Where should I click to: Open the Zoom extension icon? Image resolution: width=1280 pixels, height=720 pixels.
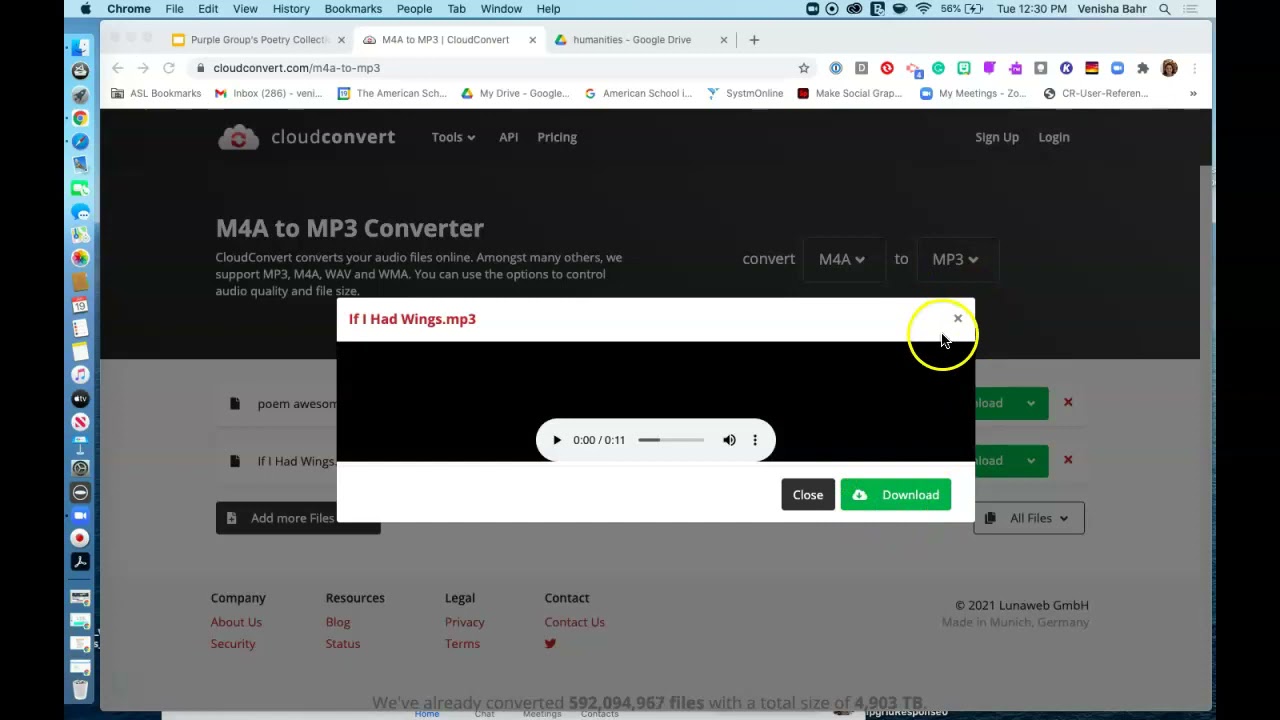1117,68
